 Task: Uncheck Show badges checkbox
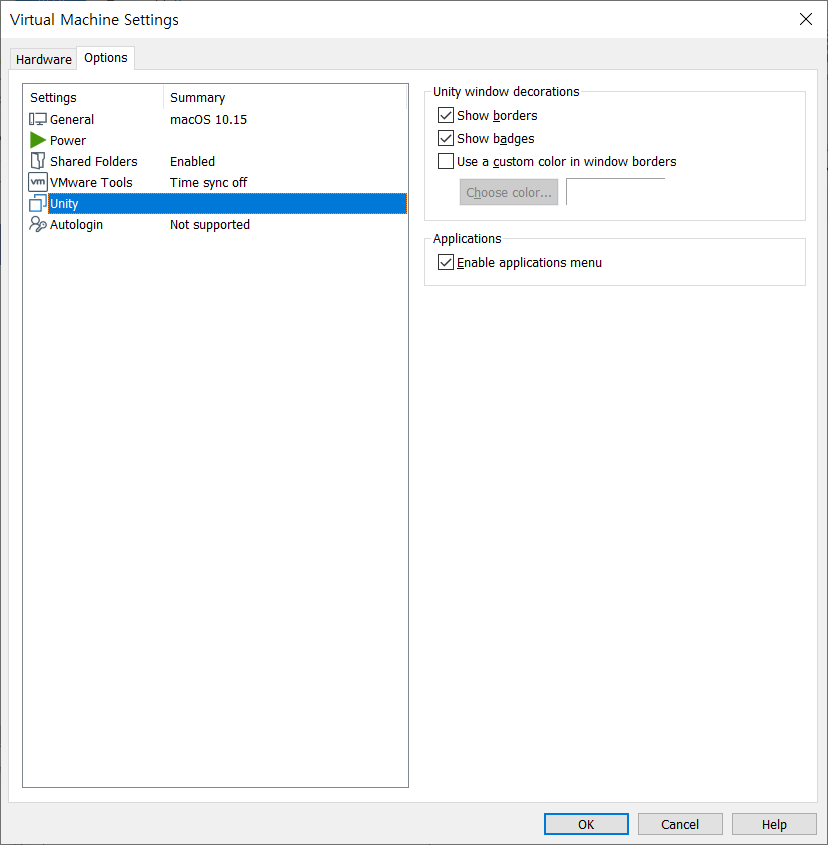[446, 138]
